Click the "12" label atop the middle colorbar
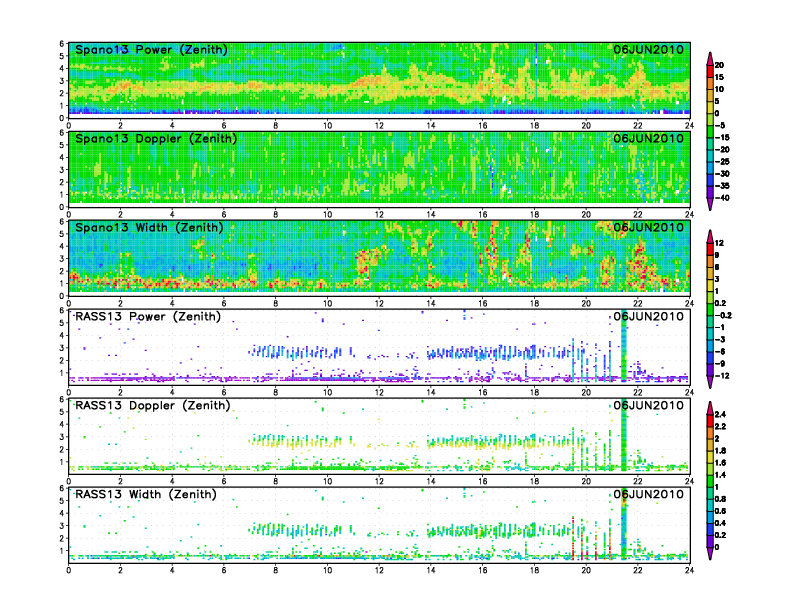The width and height of the screenshot is (792, 612). (719, 243)
